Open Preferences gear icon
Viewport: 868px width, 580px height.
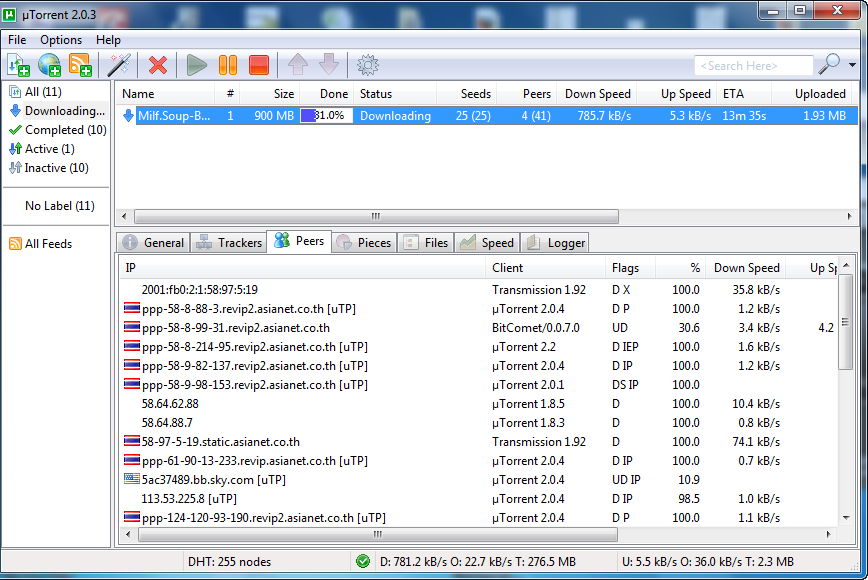(368, 65)
